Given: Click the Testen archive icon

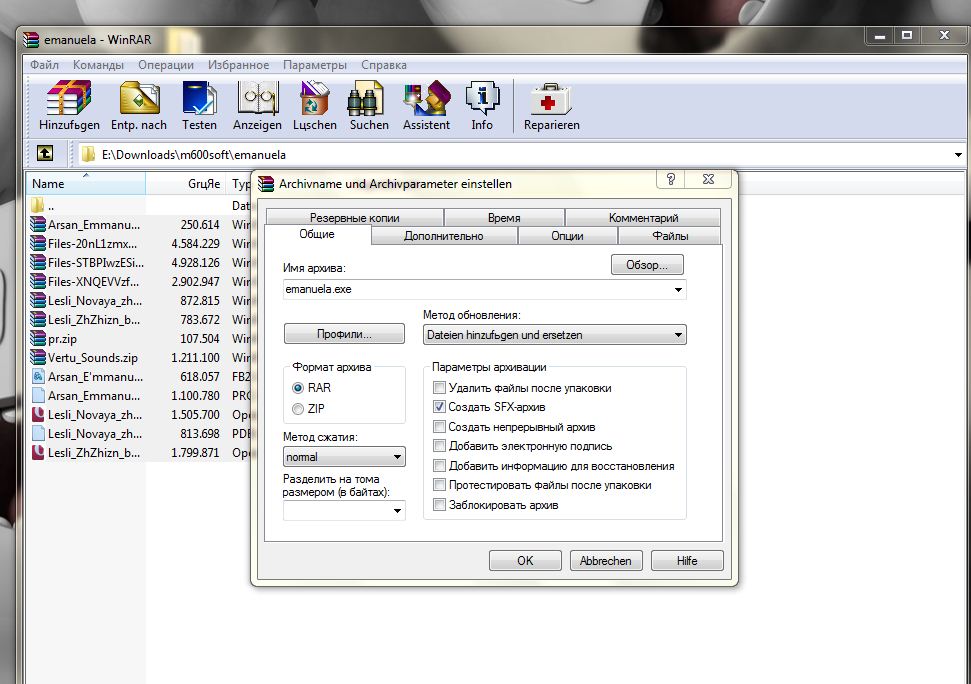Looking at the screenshot, I should (x=199, y=100).
